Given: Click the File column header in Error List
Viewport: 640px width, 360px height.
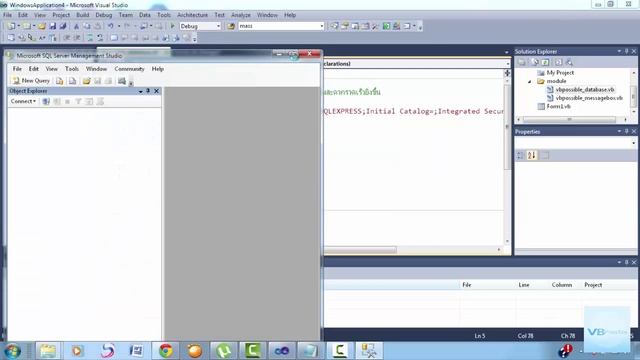Looking at the screenshot, I should coord(467,285).
